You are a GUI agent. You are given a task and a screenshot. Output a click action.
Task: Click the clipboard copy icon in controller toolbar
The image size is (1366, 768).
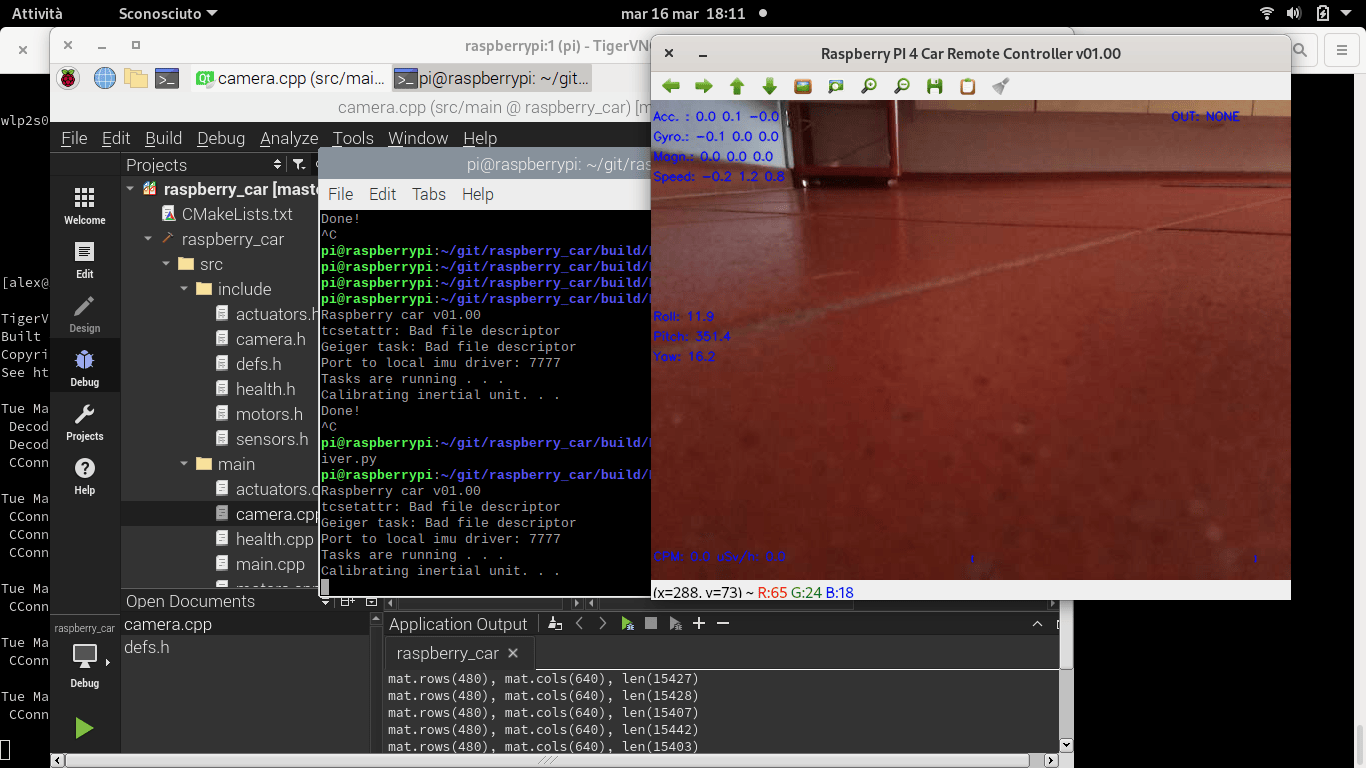tap(968, 87)
